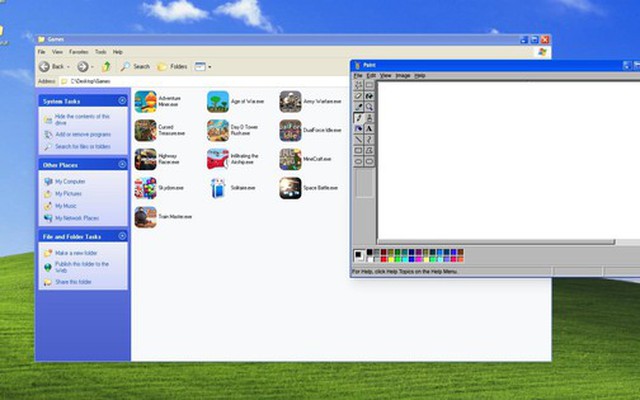Viewport: 640px width, 400px height.
Task: Select the Highway Racer.exe game icon
Action: tap(146, 159)
